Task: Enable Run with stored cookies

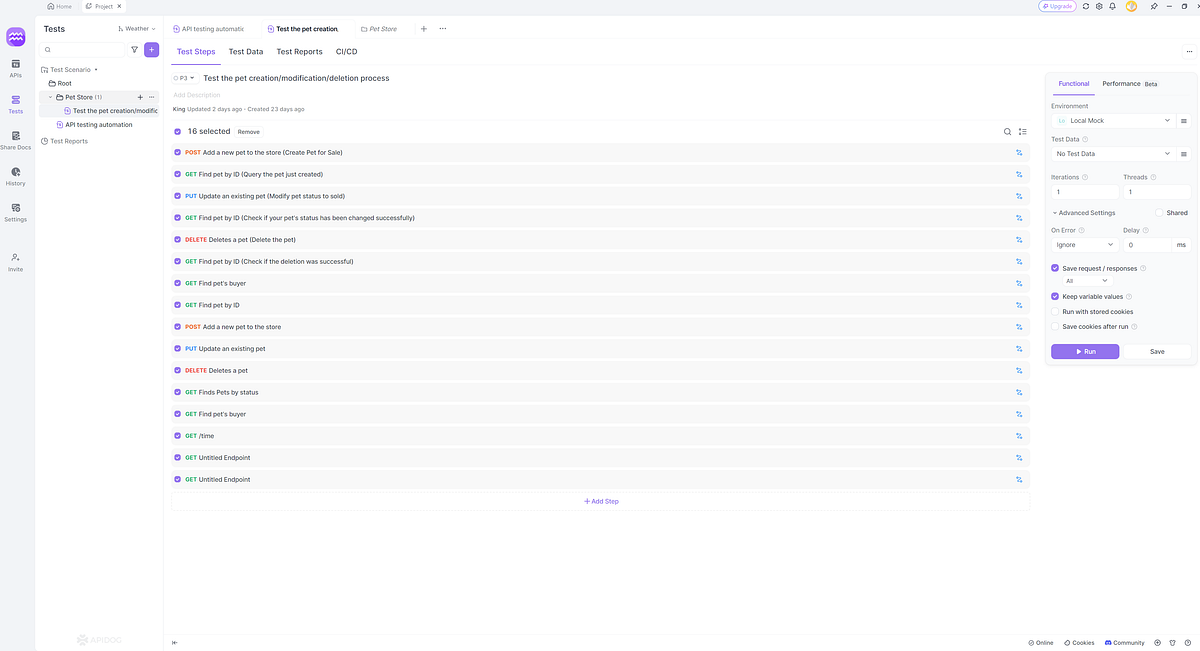Action: click(x=1055, y=311)
